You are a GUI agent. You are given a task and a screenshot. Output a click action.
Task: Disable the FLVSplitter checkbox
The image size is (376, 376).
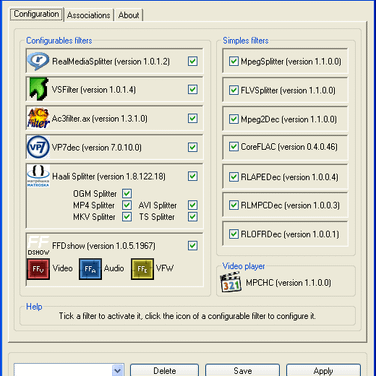(x=234, y=90)
